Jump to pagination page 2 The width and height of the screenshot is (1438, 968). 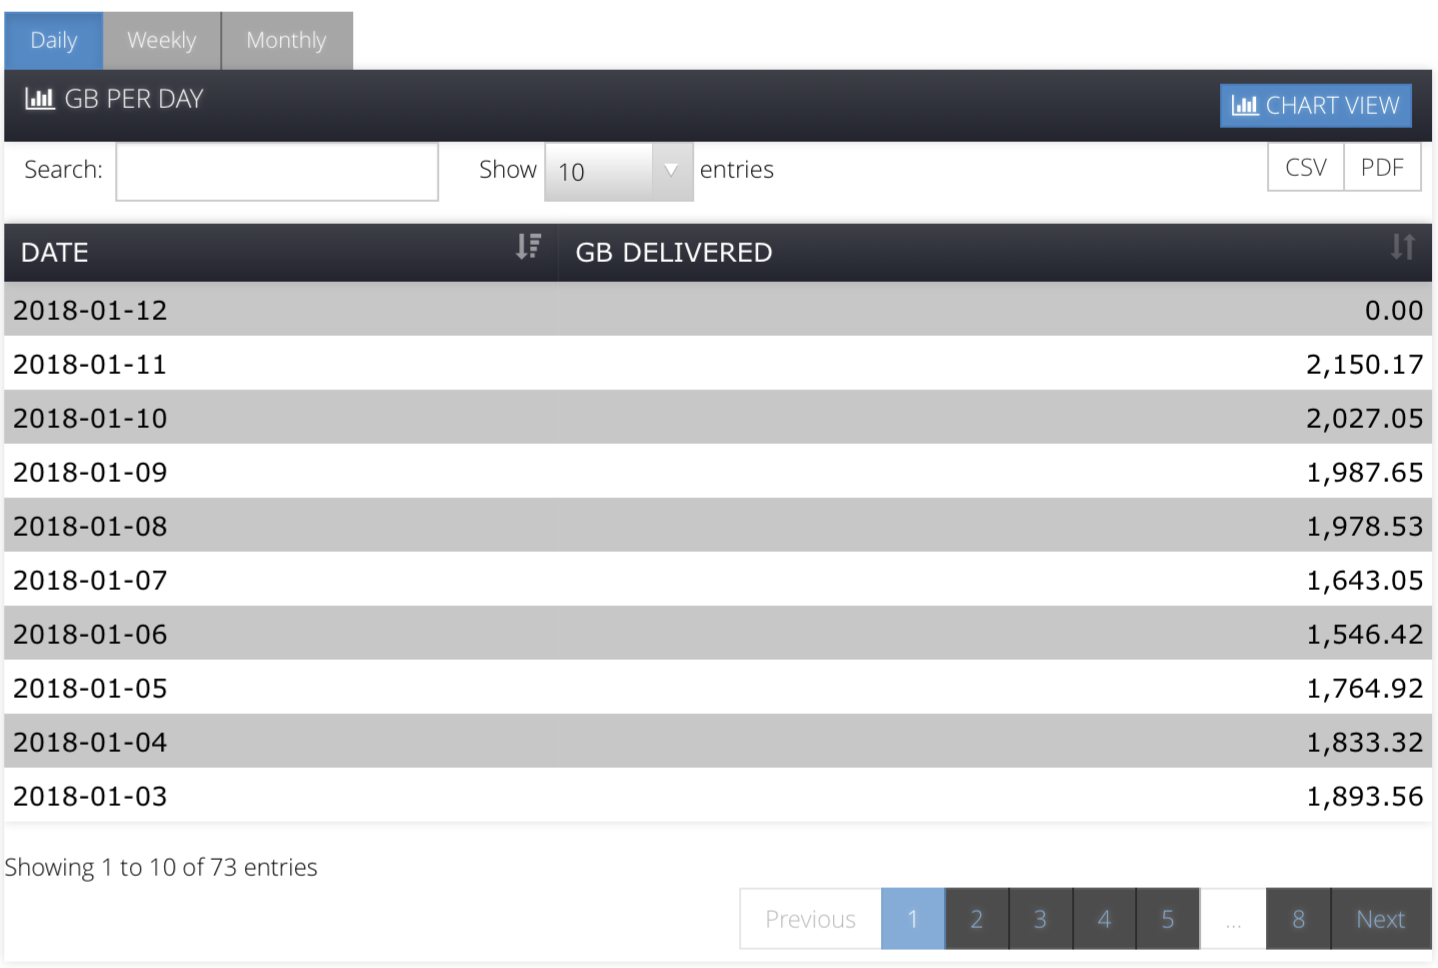(x=977, y=919)
